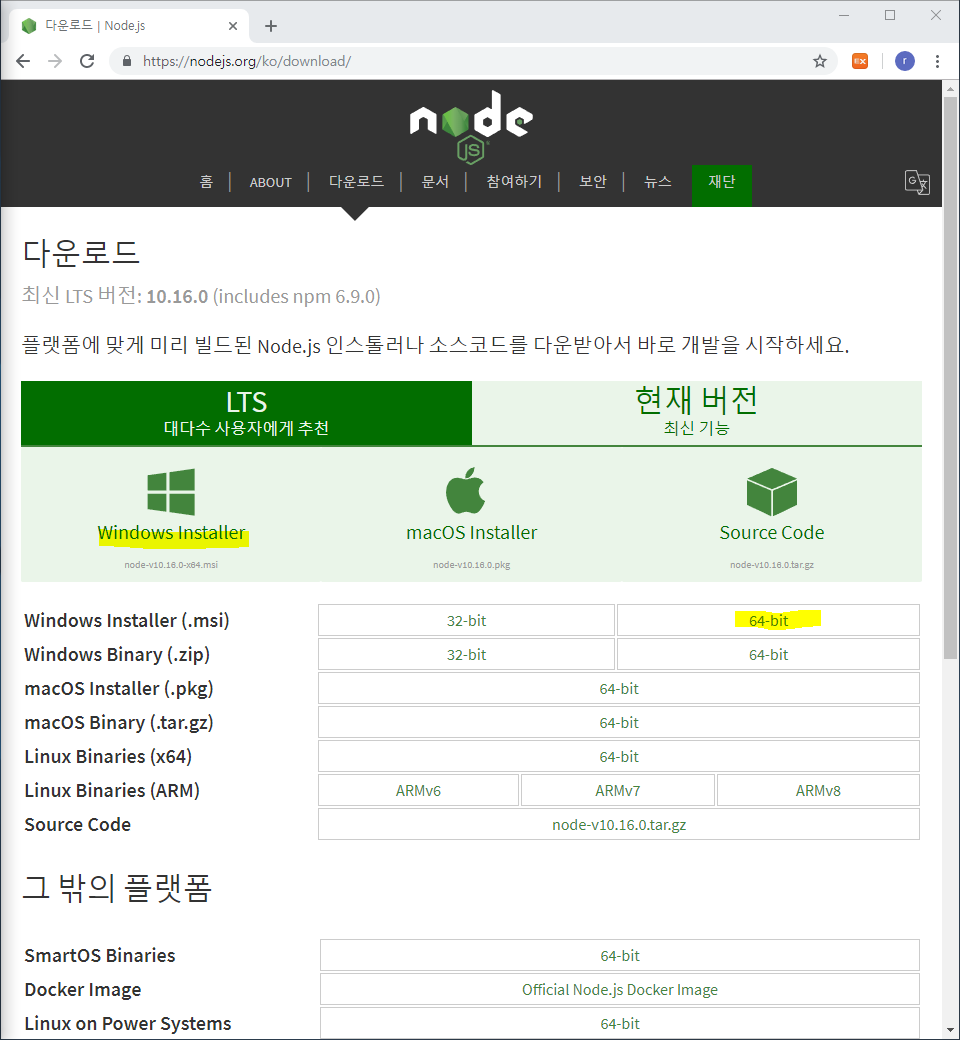Image resolution: width=960 pixels, height=1040 pixels.
Task: Open the ABOUT navigation item
Action: pyautogui.click(x=271, y=182)
